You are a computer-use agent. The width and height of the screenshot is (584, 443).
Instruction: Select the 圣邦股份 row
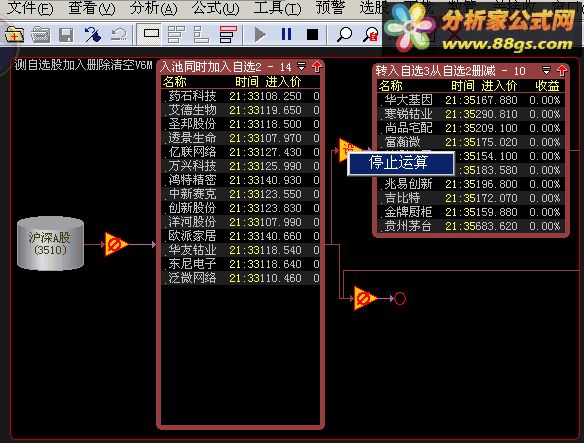coord(241,124)
